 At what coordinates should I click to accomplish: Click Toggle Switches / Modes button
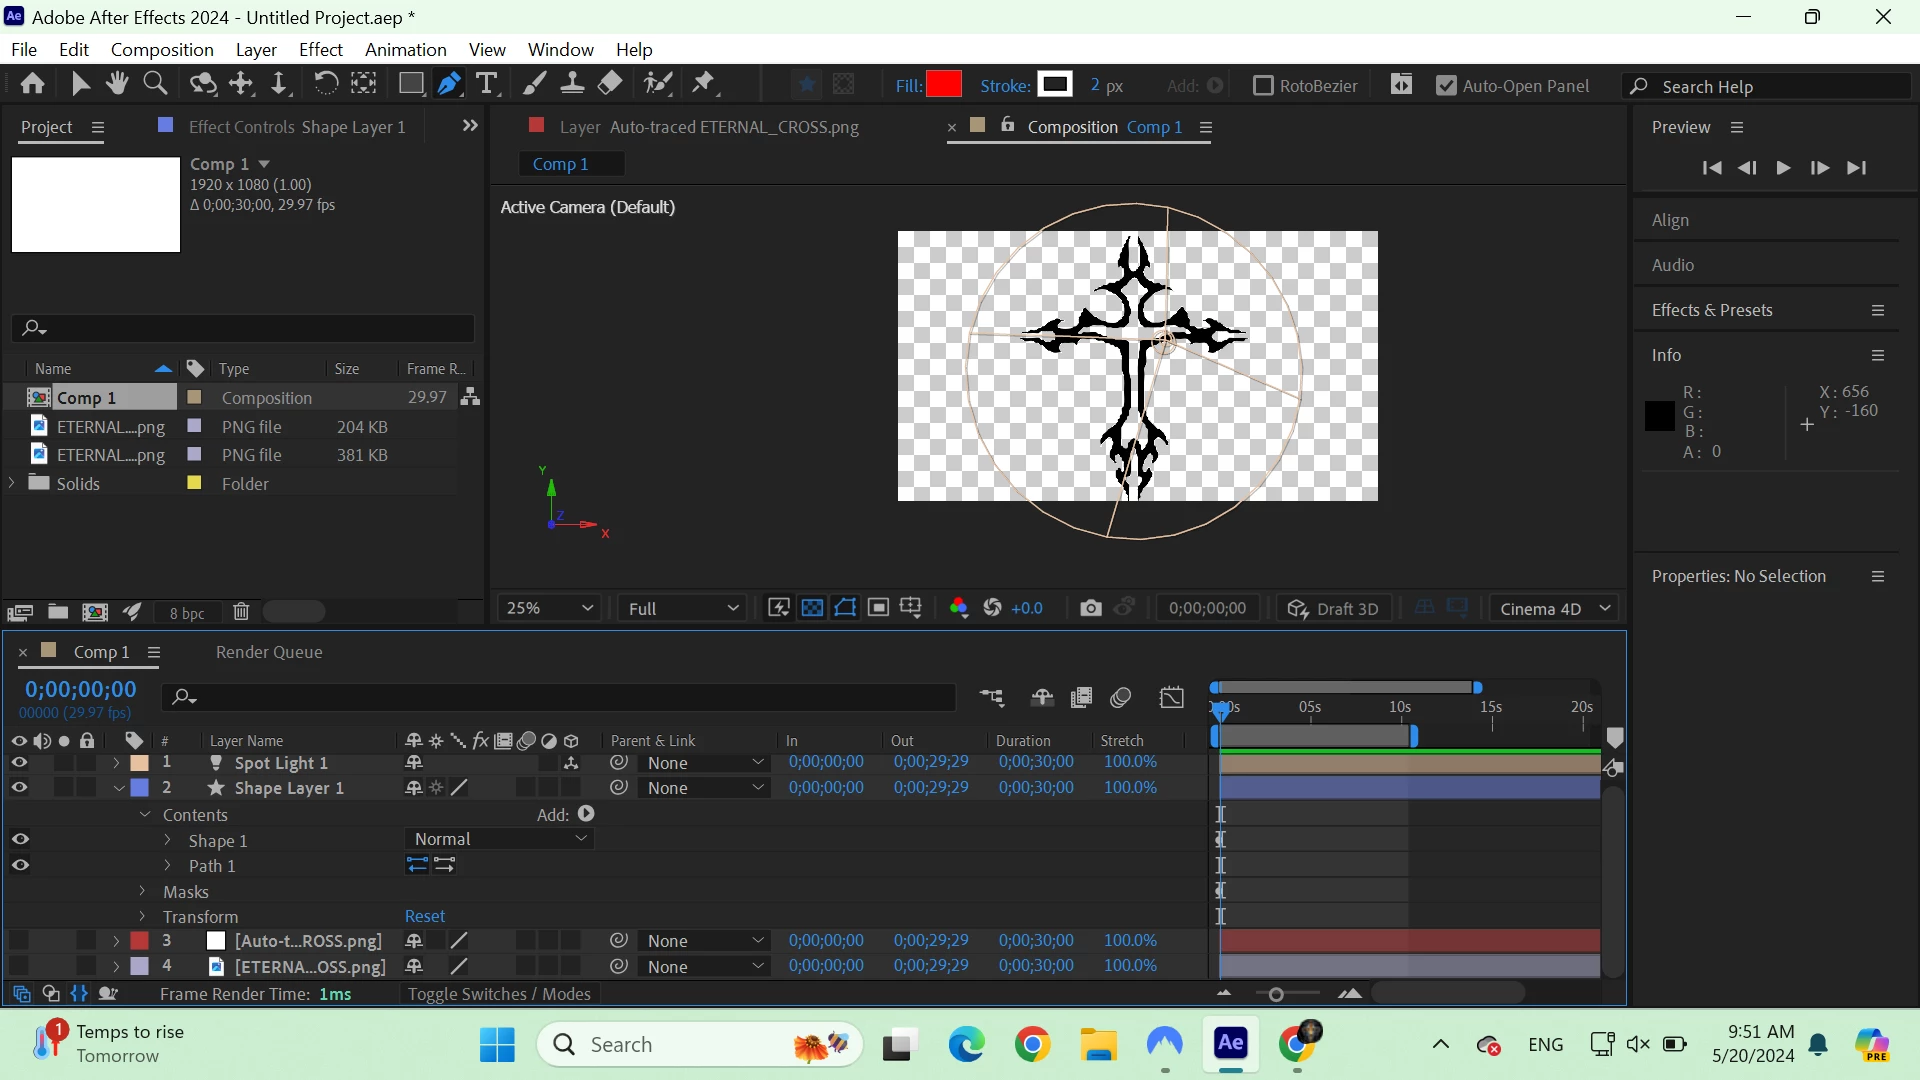tap(499, 994)
